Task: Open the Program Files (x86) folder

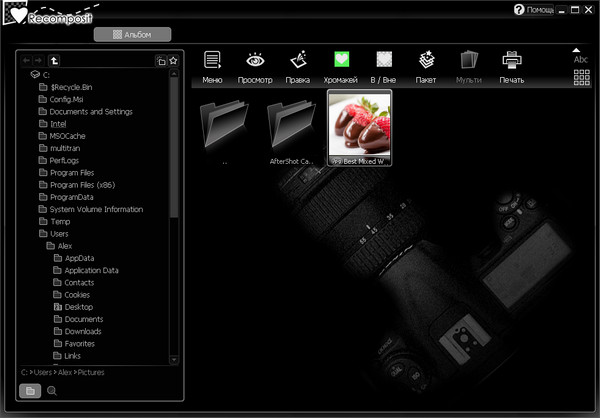Action: [x=77, y=185]
